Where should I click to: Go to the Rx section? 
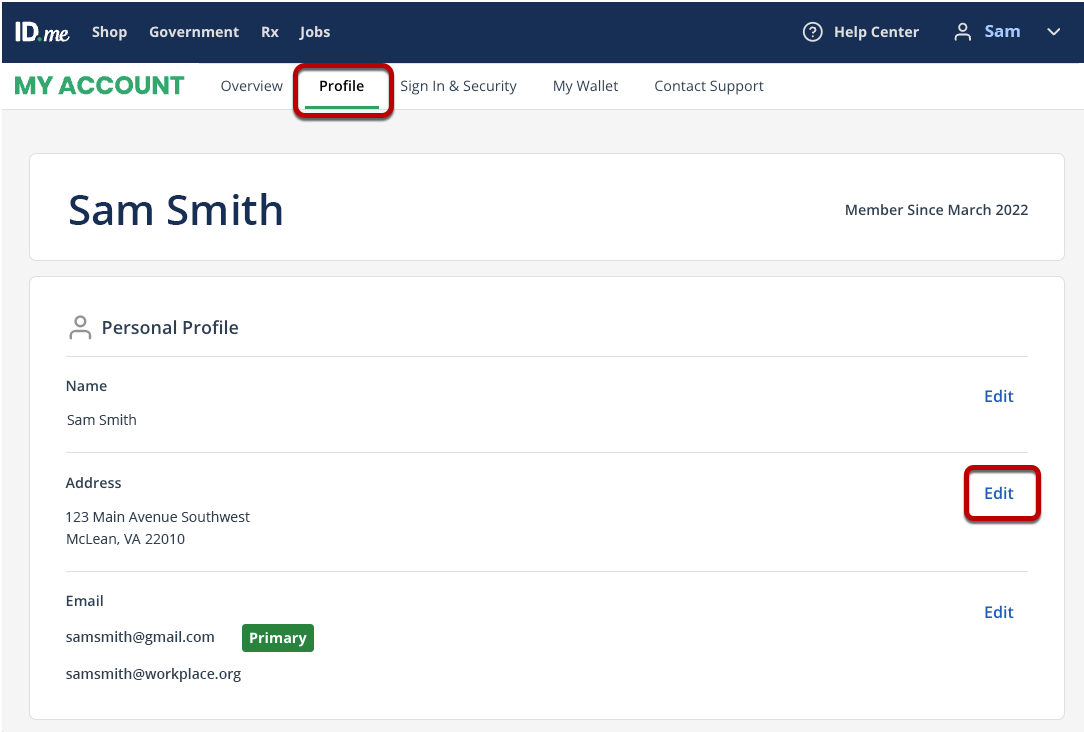[270, 32]
